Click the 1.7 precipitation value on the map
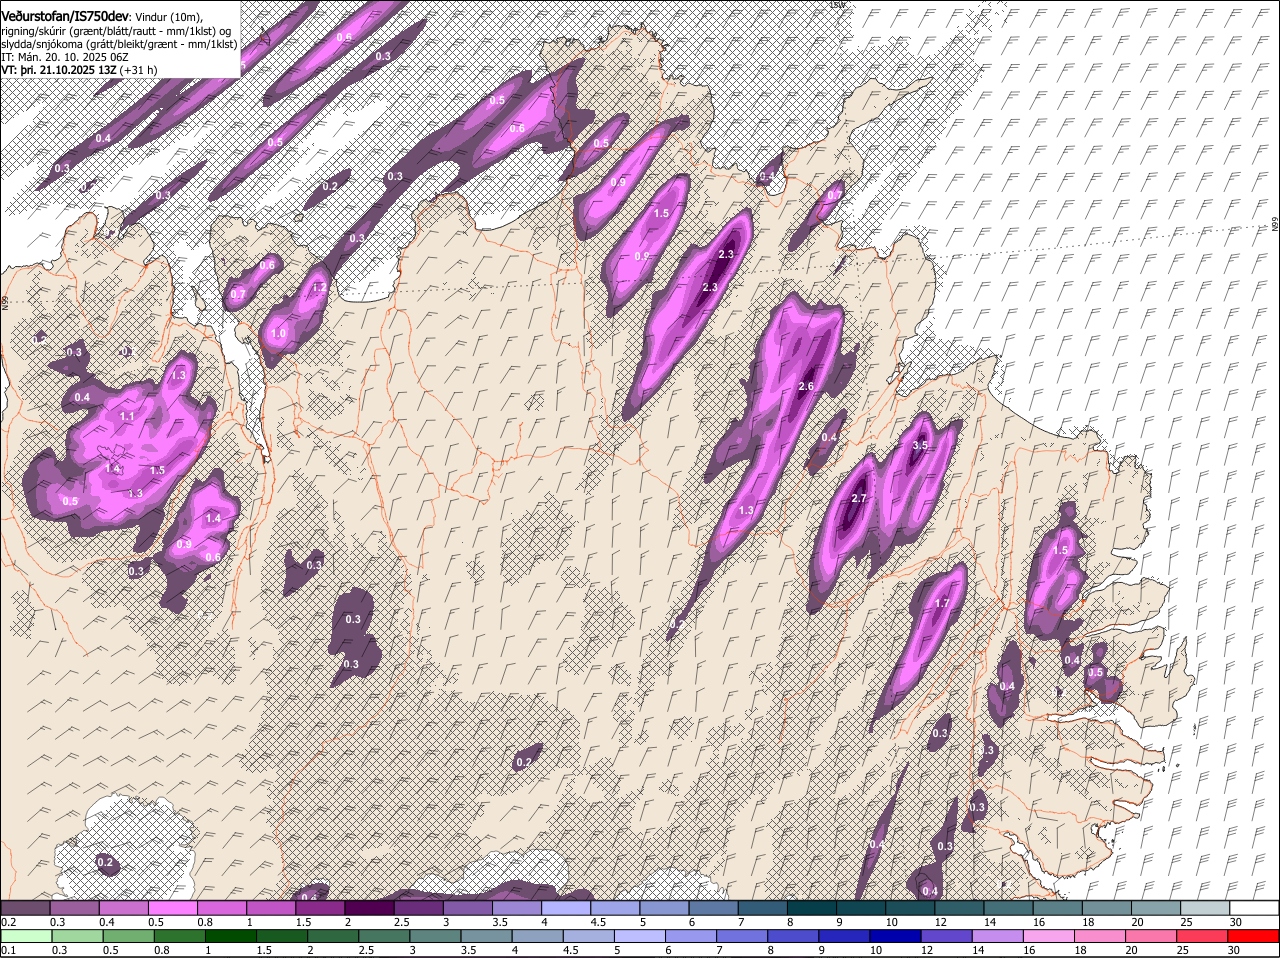Screen dimensions: 1280x958 click(x=942, y=604)
